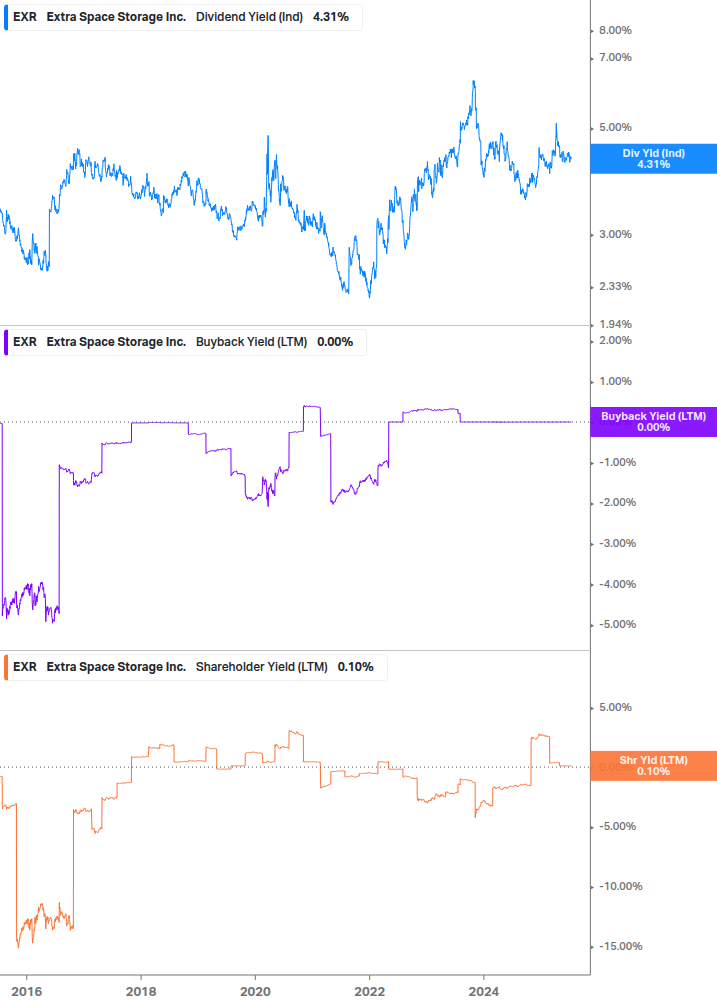This screenshot has width=717, height=1005.
Task: Click the 3.00% axis label on the dividend chart
Action: coord(615,235)
